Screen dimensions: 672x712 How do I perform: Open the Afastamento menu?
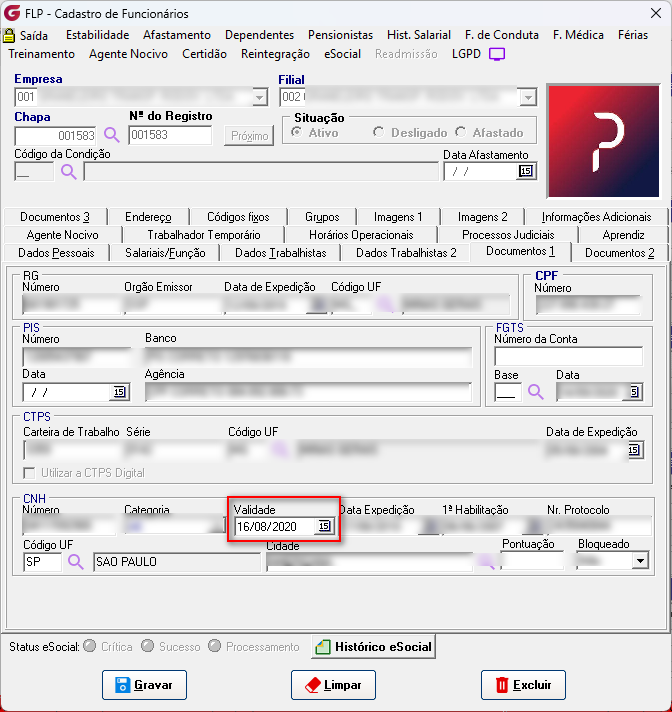[177, 35]
